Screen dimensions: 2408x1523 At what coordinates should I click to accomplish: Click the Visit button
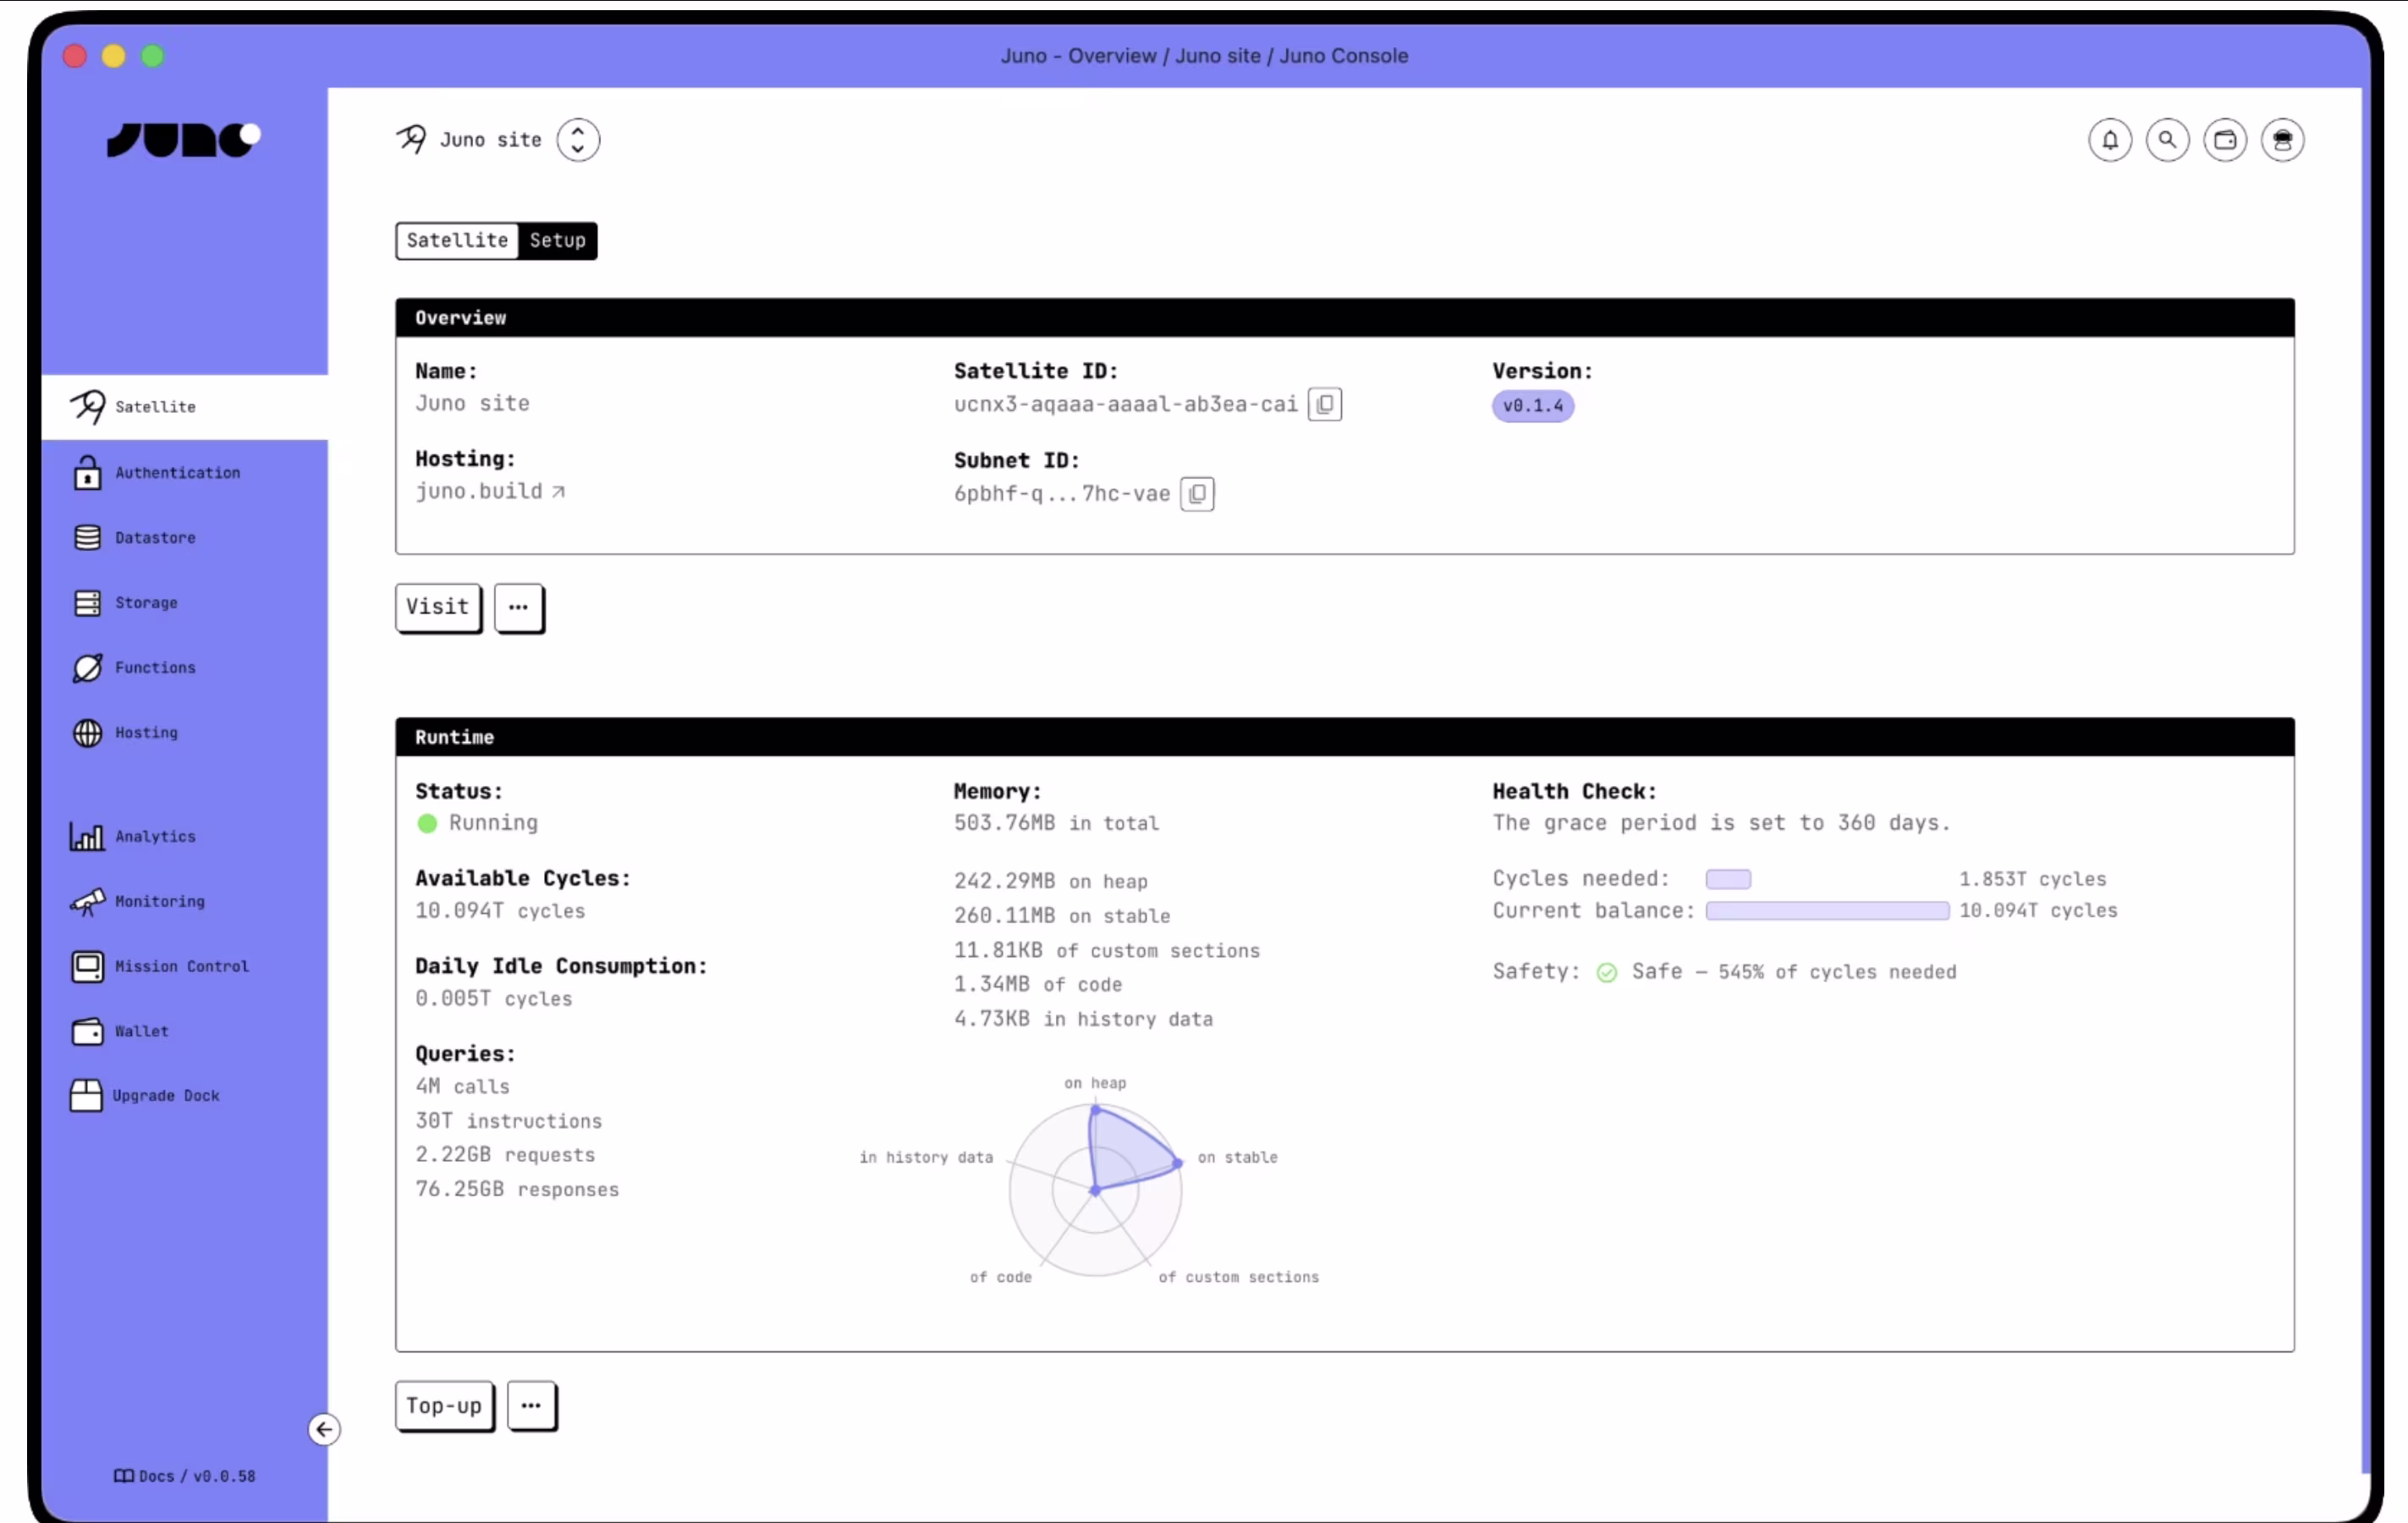(x=437, y=607)
